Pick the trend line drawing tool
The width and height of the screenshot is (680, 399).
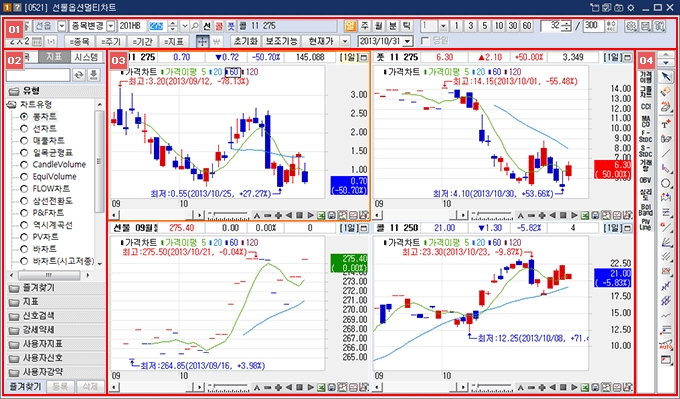coord(666,153)
